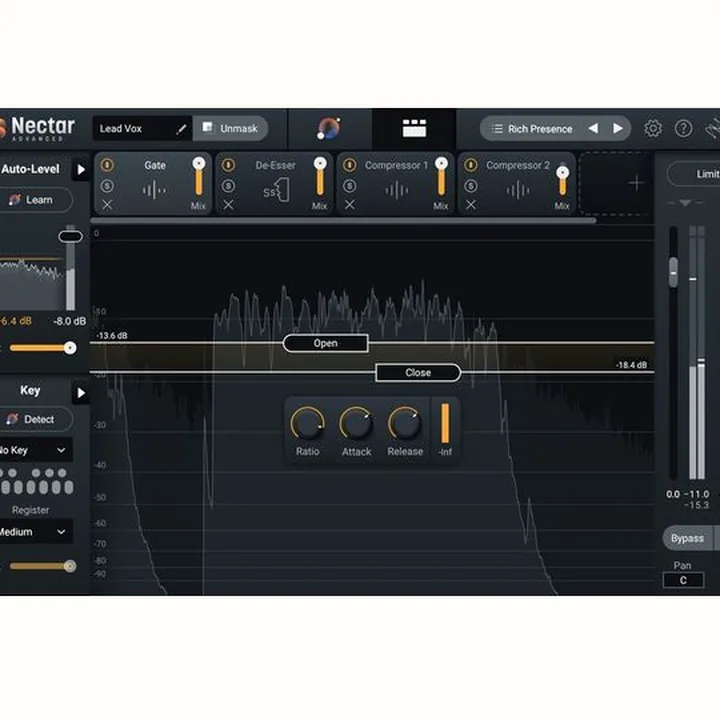720x720 pixels.
Task: Expand the Auto-Level panel arrow
Action: coord(81,169)
